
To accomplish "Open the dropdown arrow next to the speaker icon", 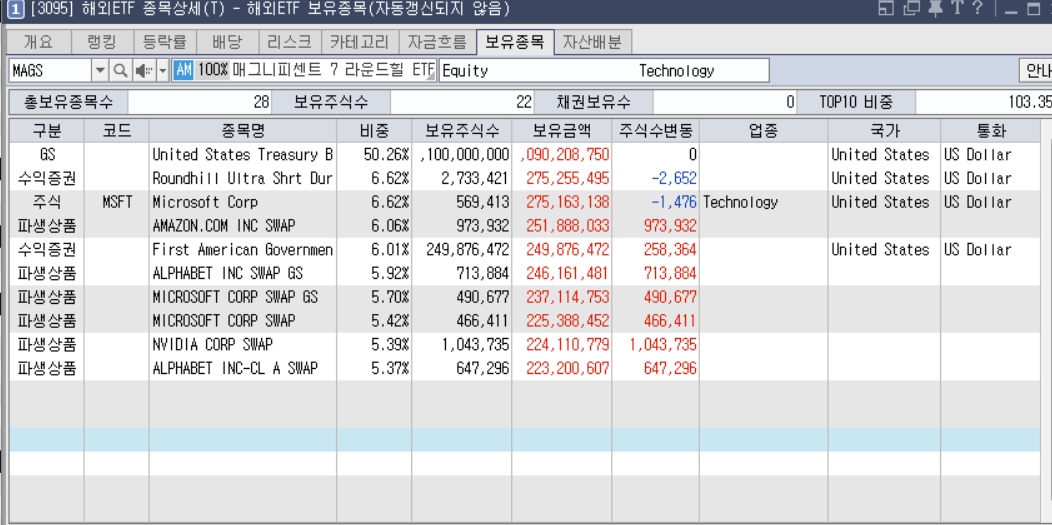I will coord(163,70).
